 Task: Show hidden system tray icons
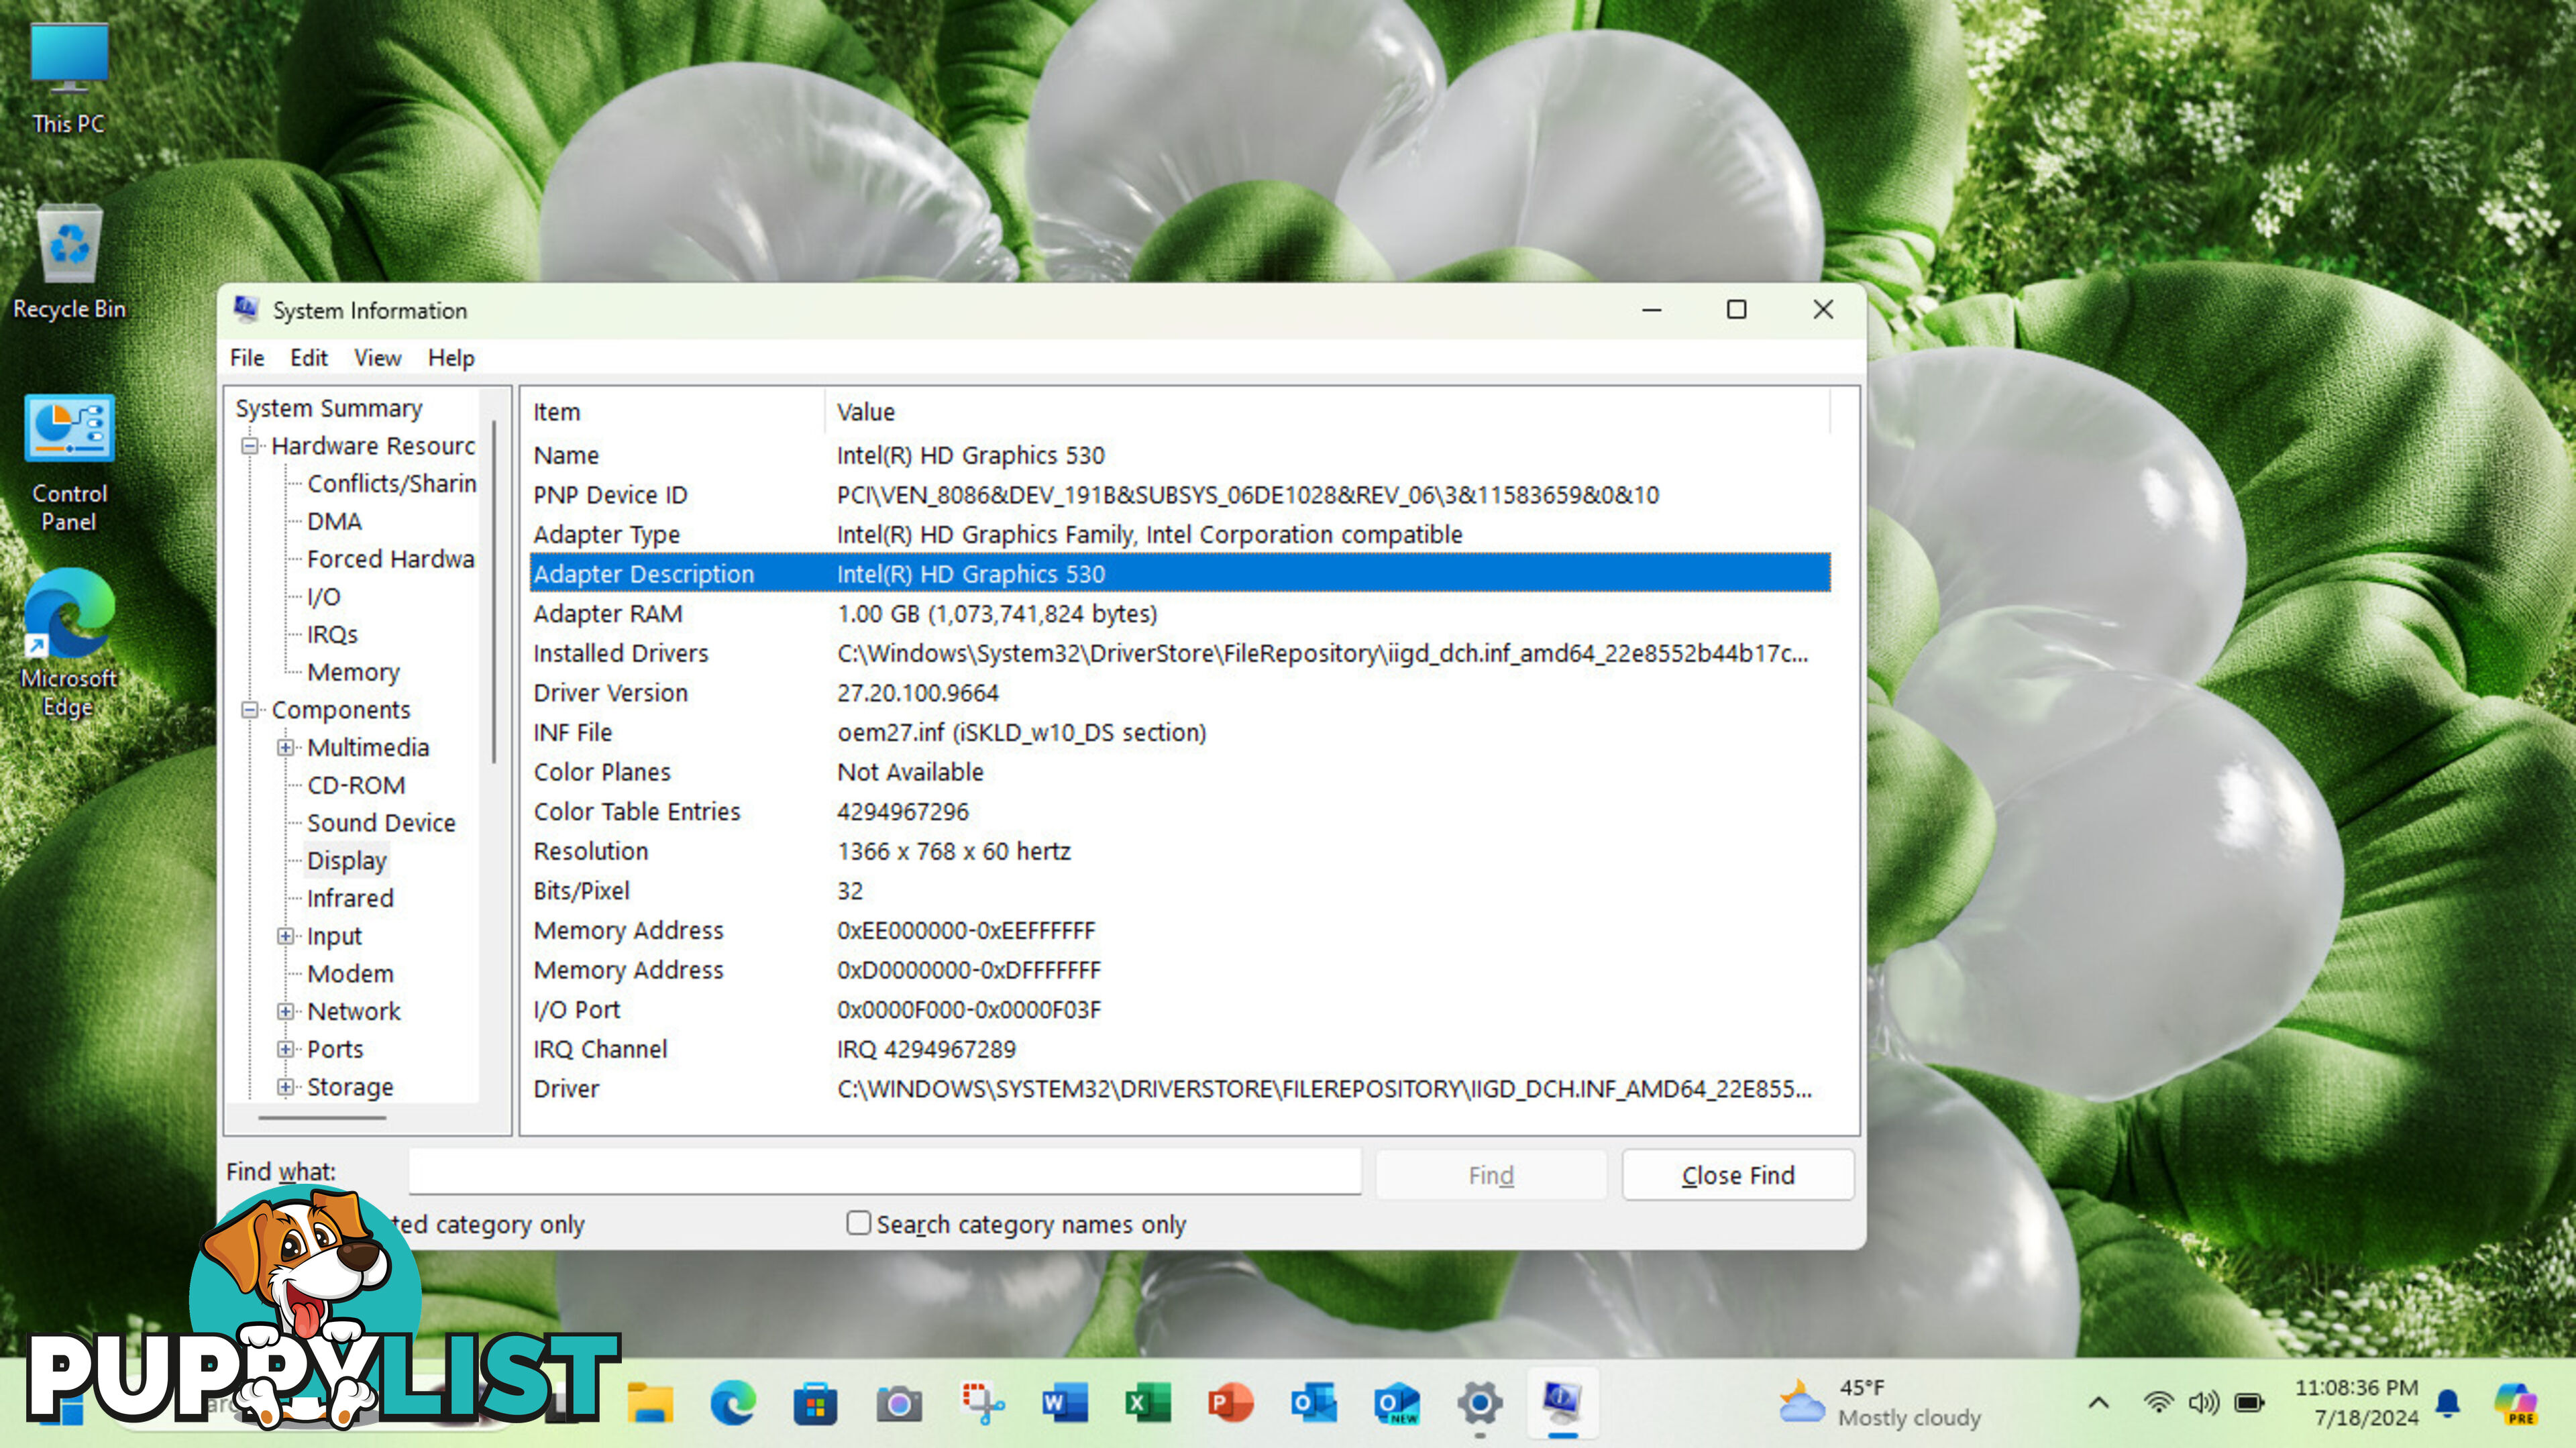(x=2098, y=1402)
